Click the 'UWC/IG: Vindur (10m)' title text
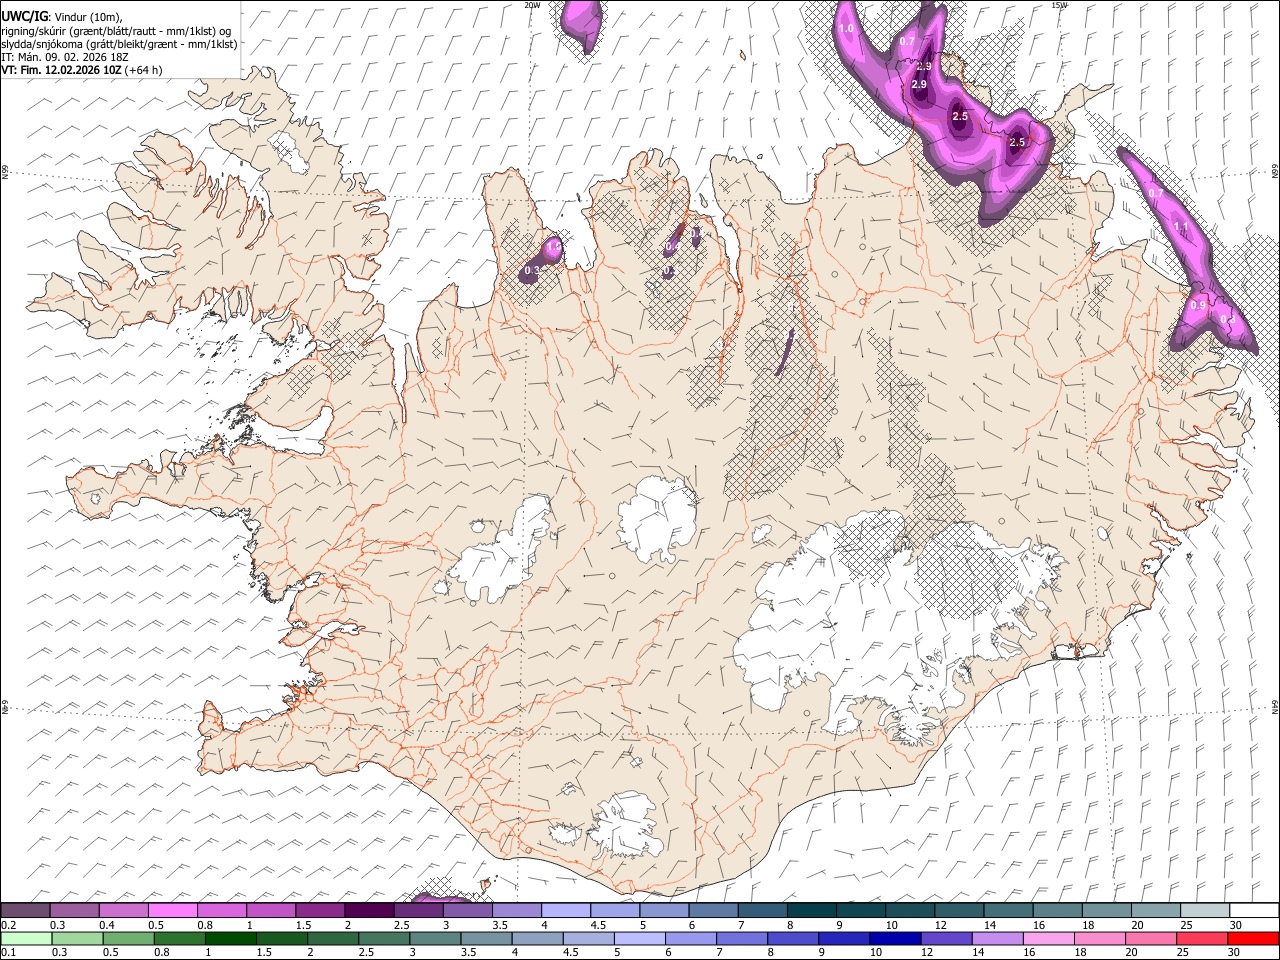 (62, 17)
